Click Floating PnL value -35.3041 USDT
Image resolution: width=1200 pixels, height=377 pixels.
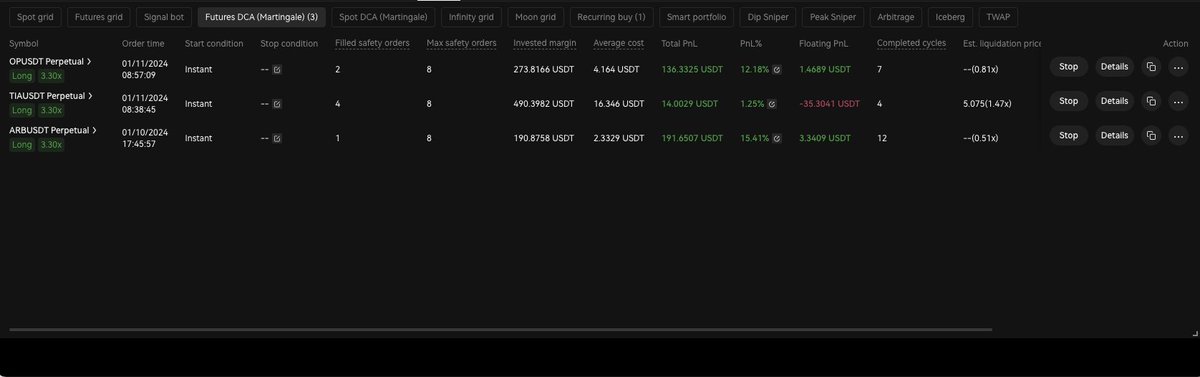coord(830,103)
